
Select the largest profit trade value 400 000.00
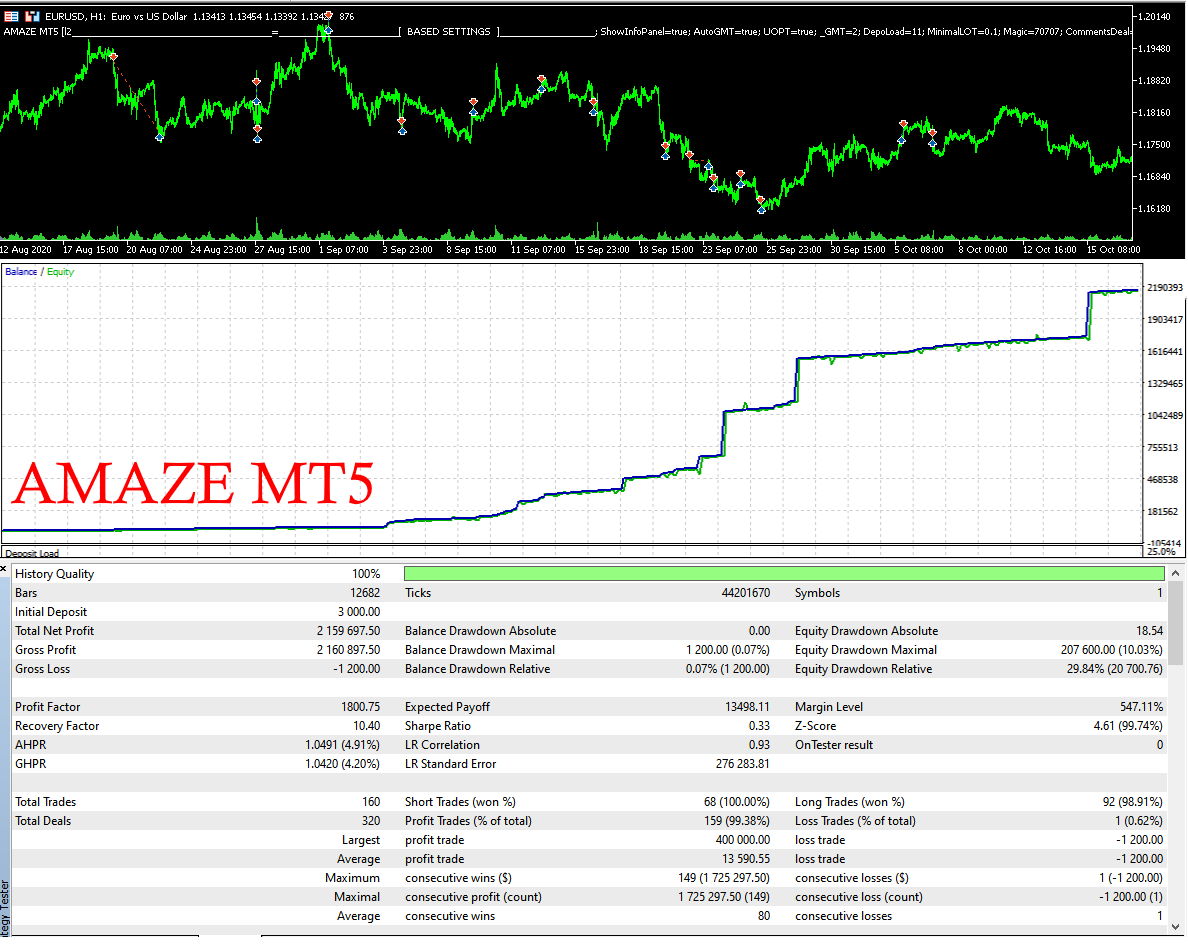(x=742, y=839)
